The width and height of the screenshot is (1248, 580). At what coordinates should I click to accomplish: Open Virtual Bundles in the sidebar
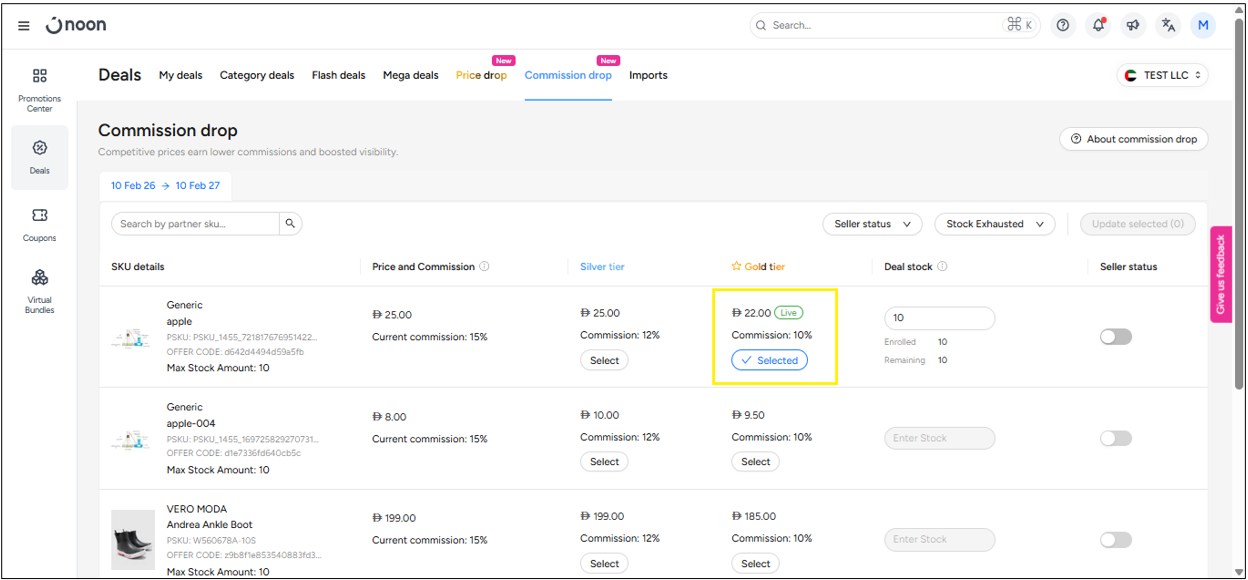[x=39, y=290]
